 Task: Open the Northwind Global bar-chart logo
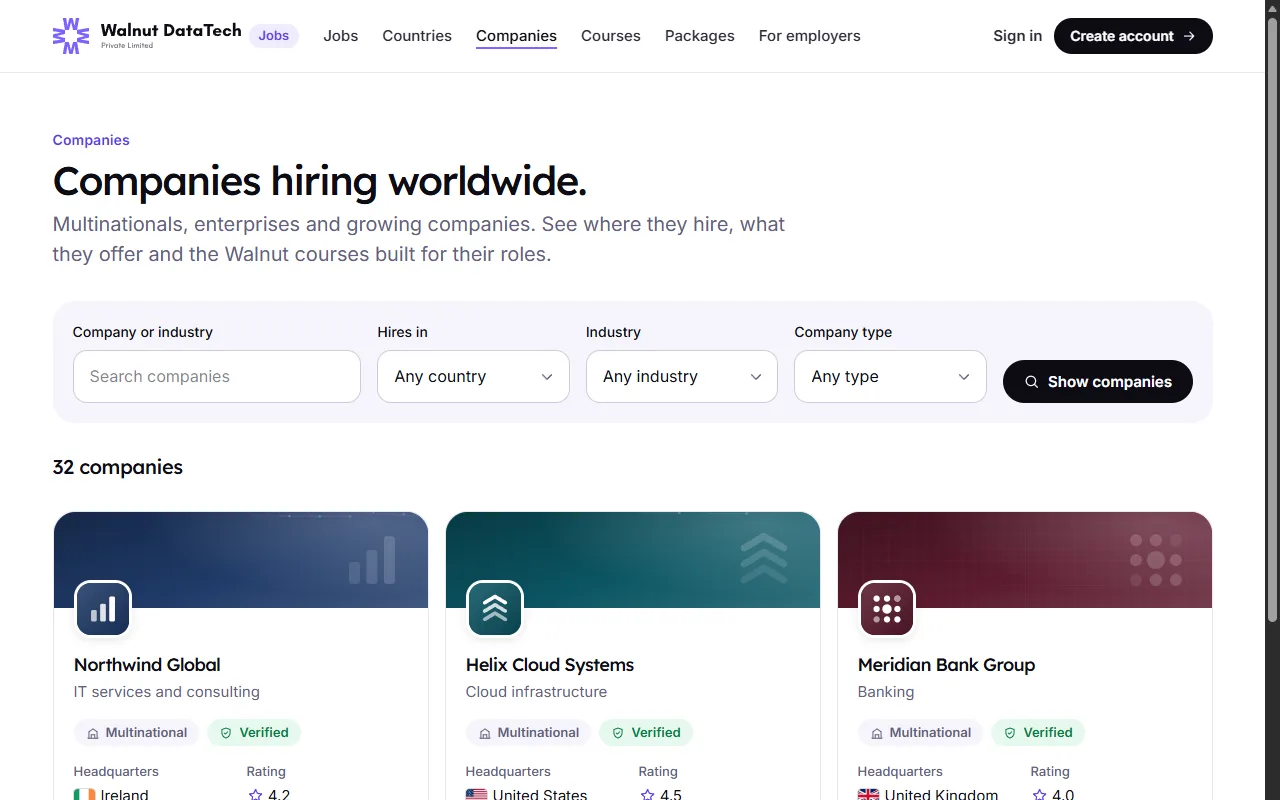tap(103, 609)
